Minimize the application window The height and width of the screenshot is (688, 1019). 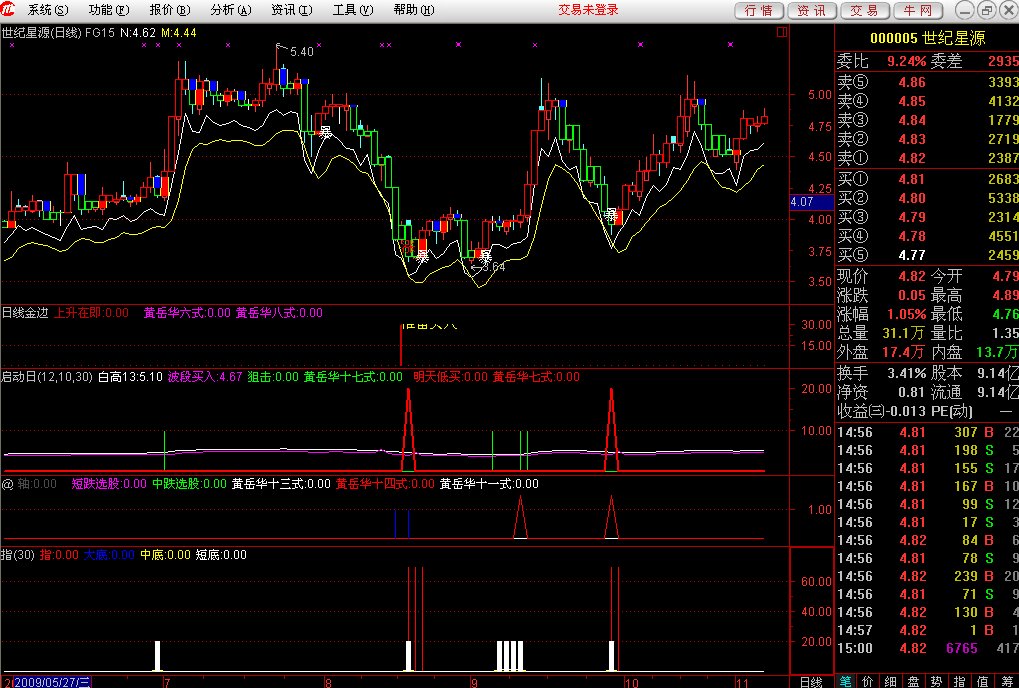[x=964, y=10]
